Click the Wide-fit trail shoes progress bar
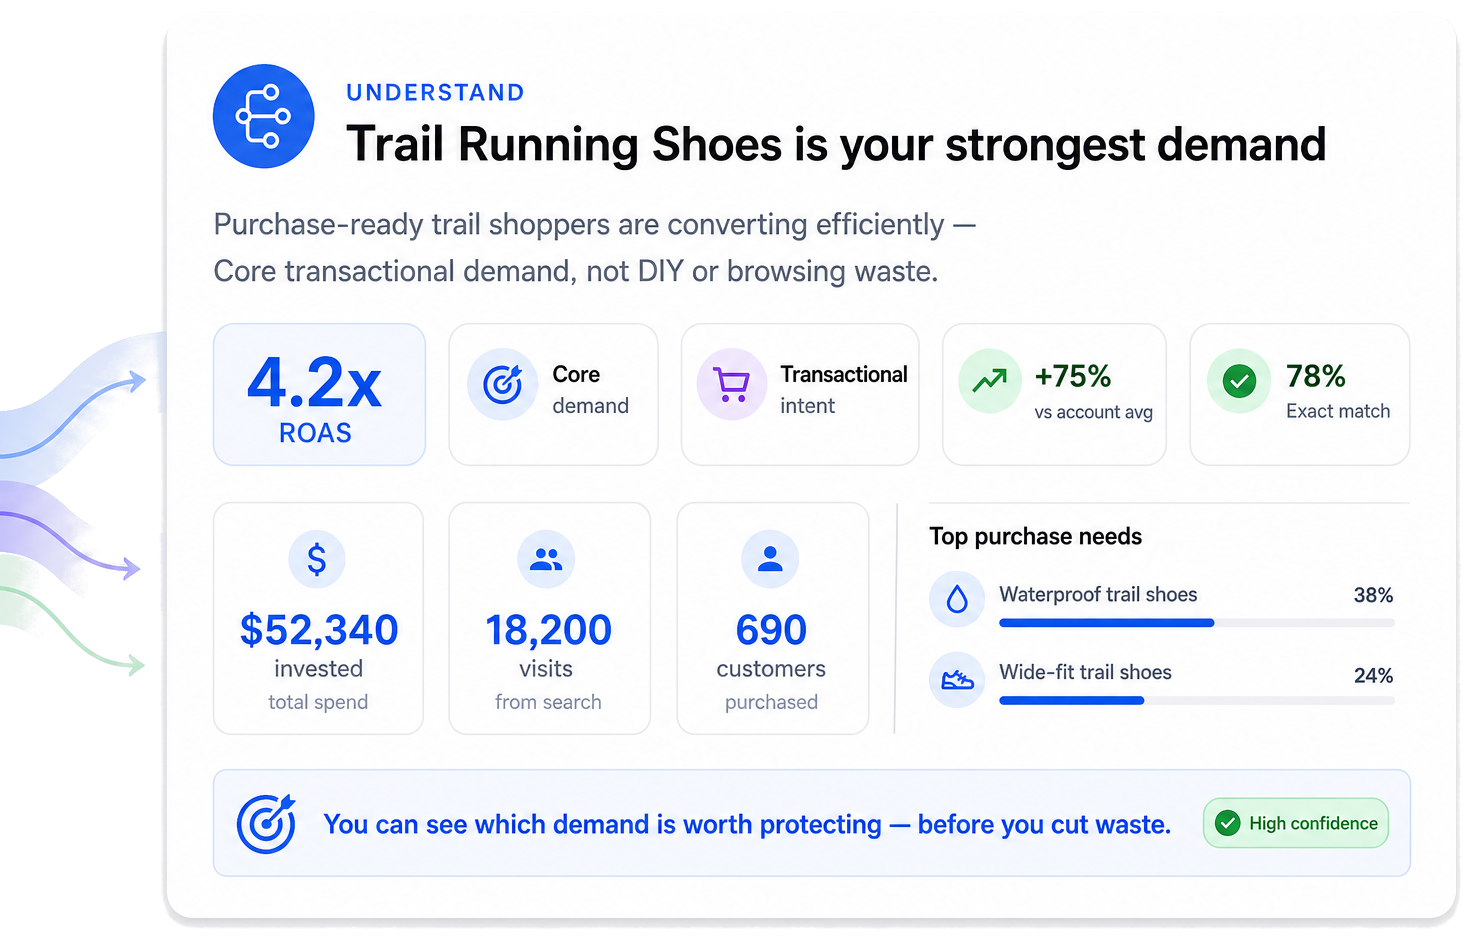 pos(1197,701)
